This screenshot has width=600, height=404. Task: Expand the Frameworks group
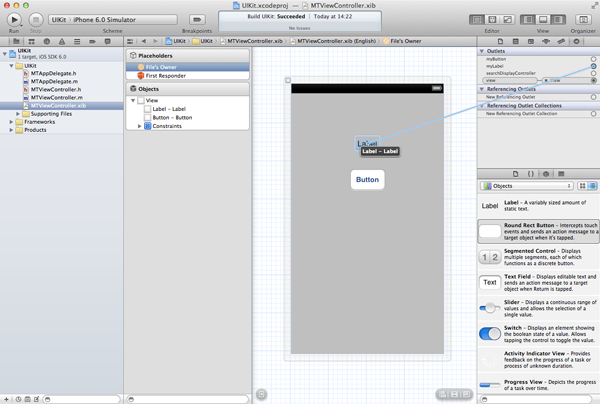11,122
